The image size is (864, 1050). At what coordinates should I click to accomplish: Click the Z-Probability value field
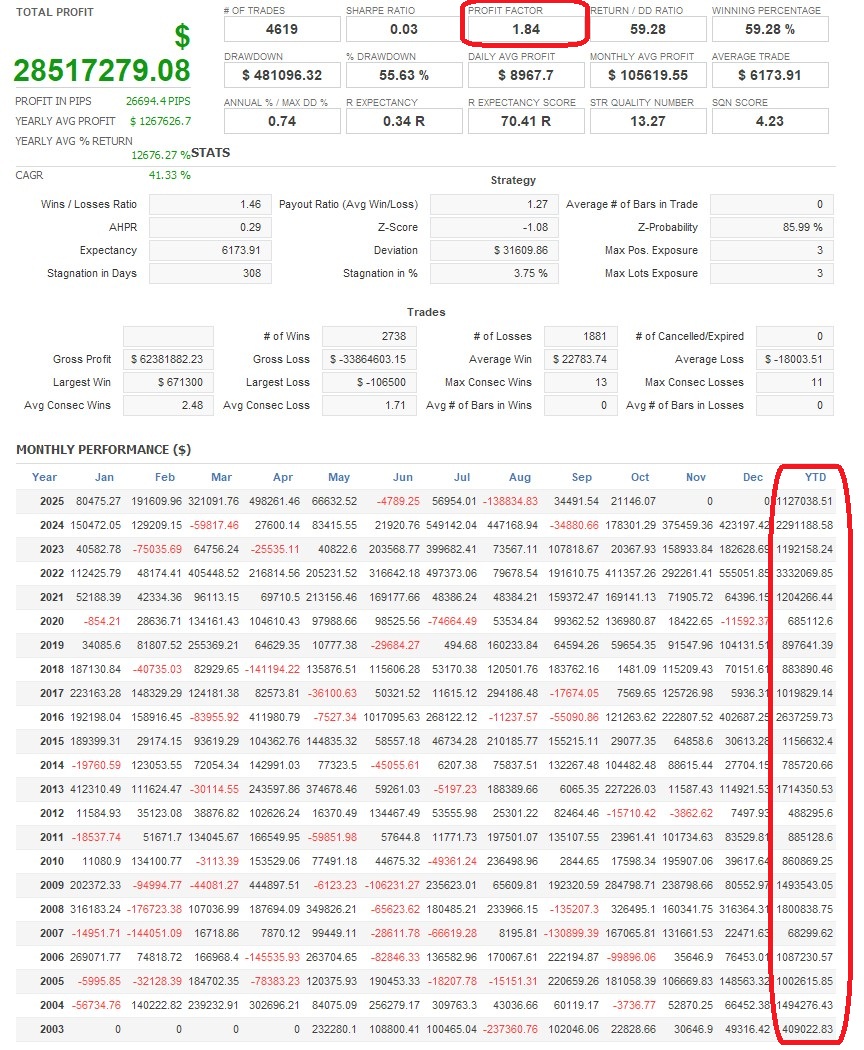pyautogui.click(x=770, y=227)
